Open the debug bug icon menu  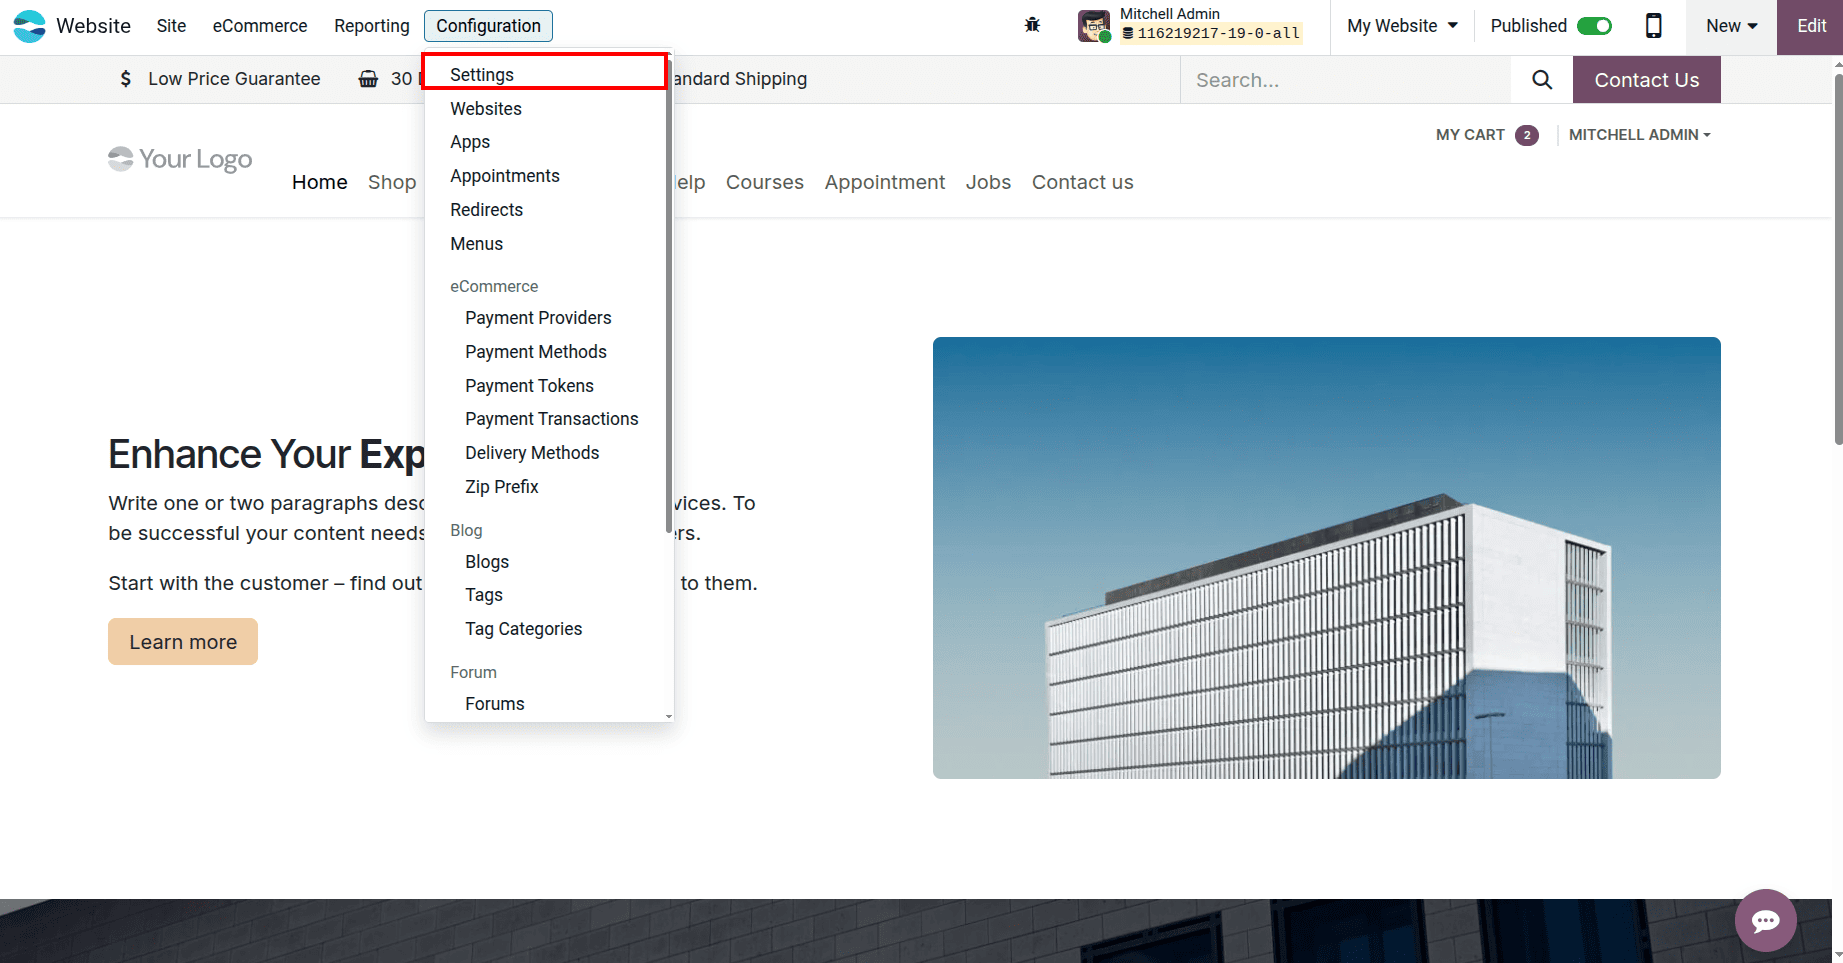1033,25
